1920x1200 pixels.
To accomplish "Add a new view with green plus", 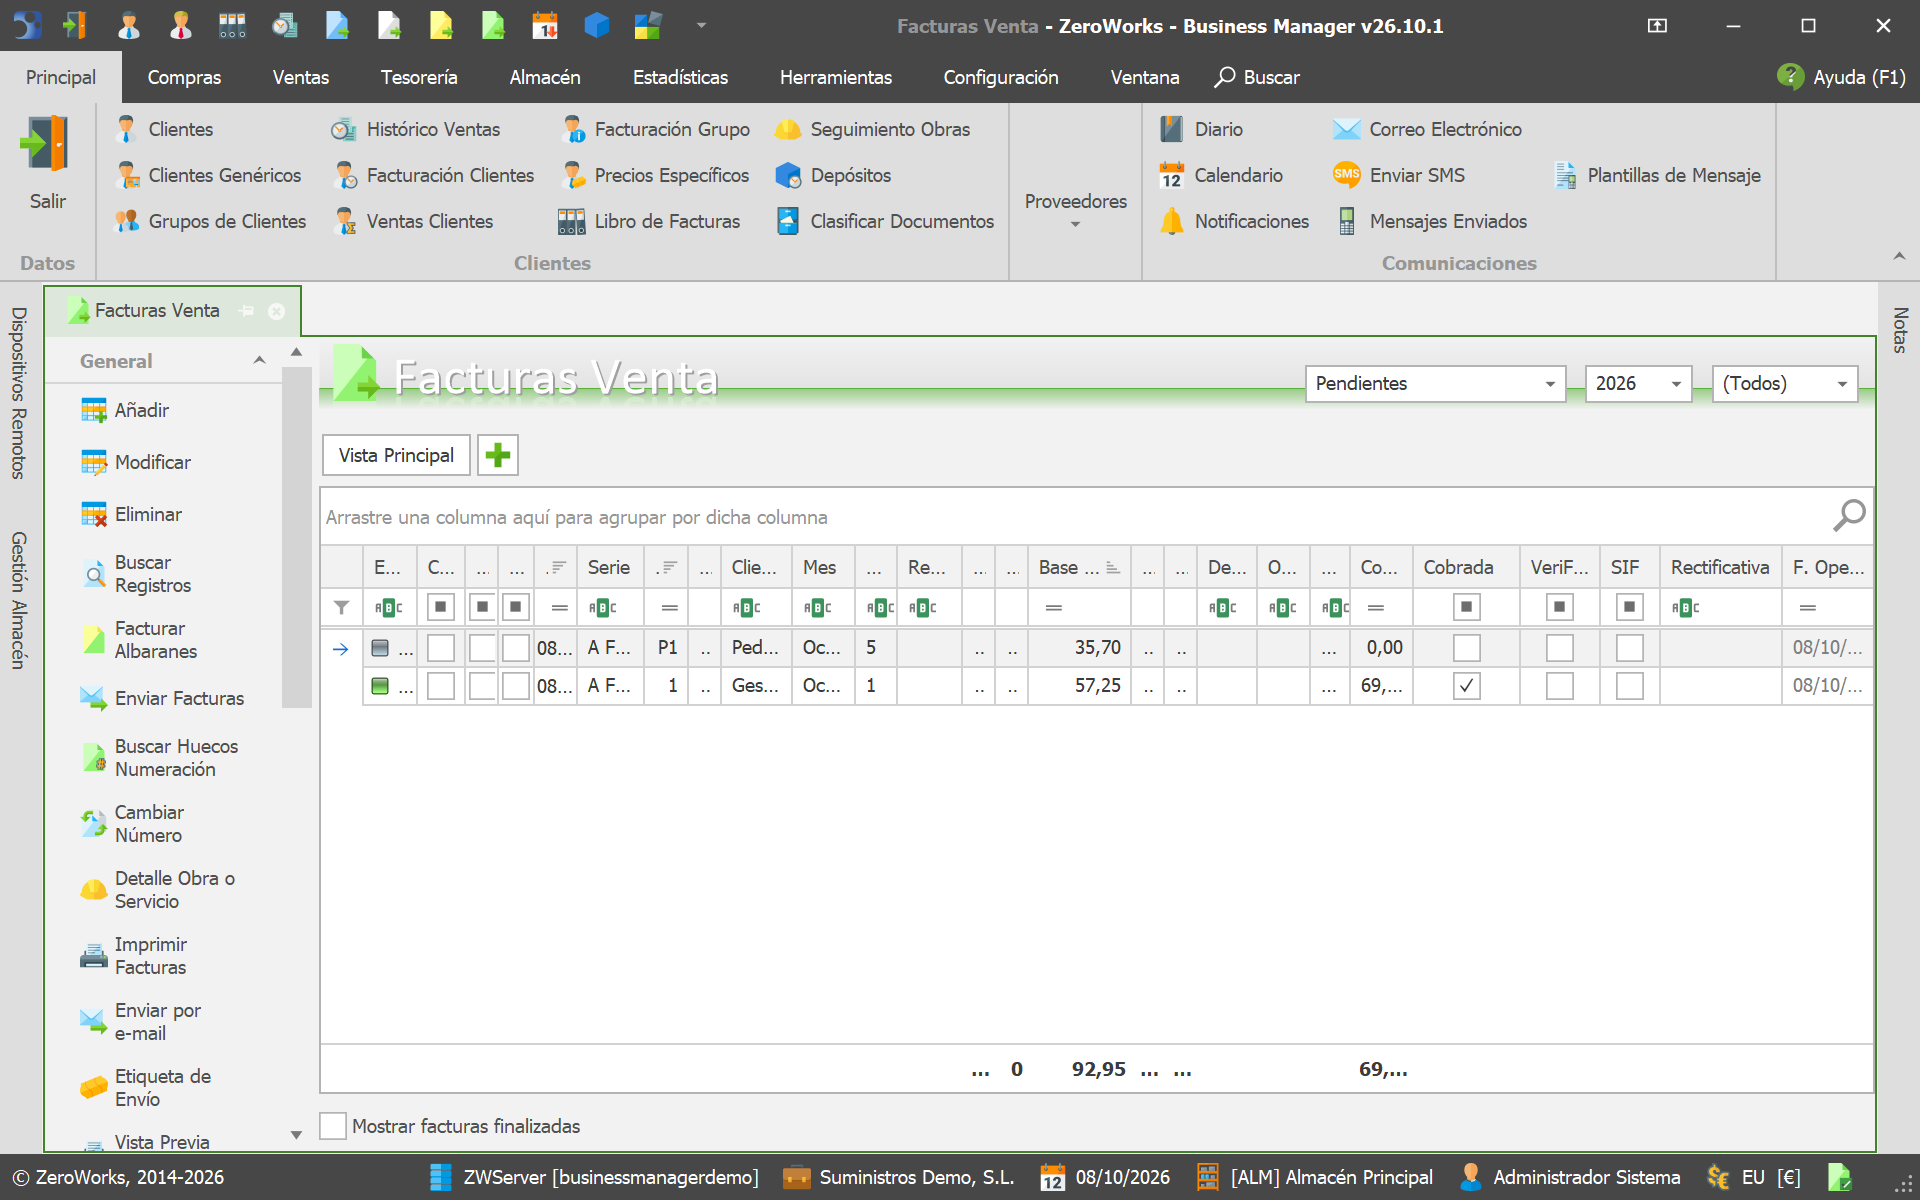I will [x=498, y=456].
